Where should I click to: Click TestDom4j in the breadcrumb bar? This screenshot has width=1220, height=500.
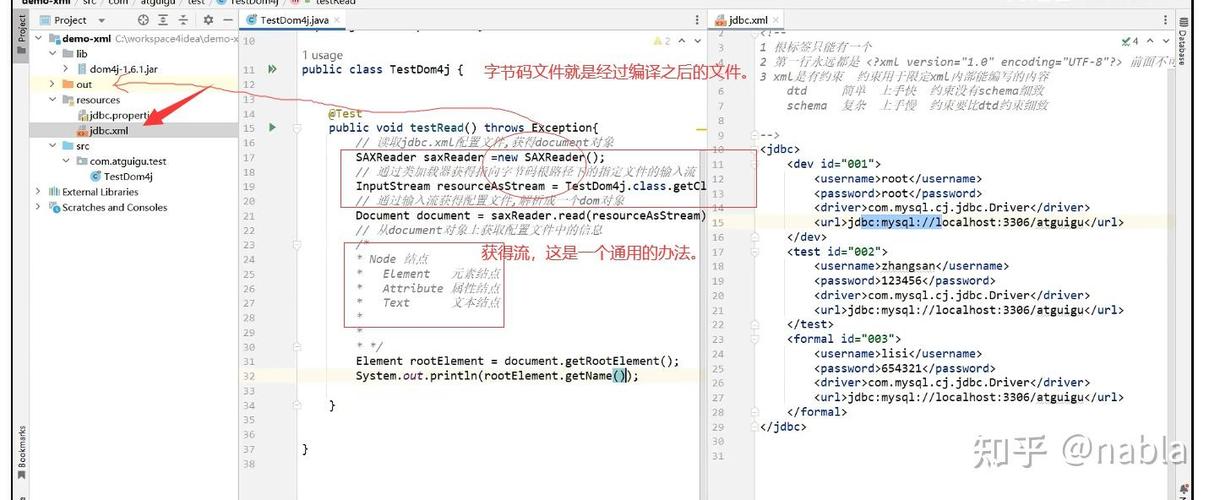pos(256,3)
